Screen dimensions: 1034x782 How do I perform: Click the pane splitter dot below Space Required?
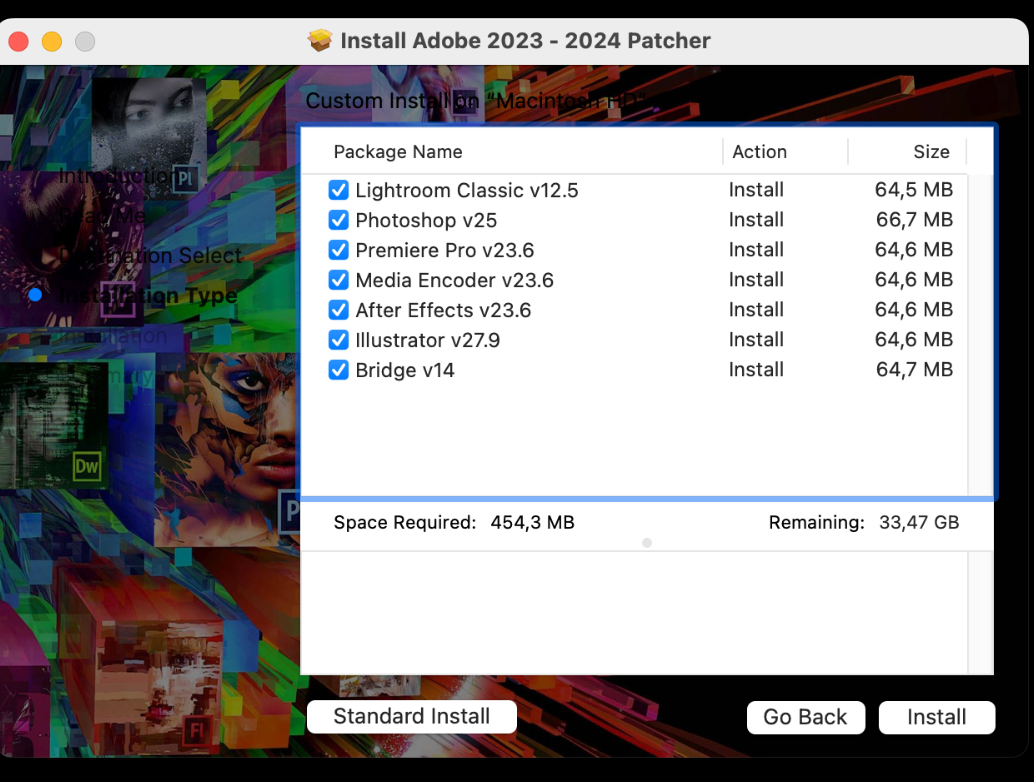click(647, 543)
